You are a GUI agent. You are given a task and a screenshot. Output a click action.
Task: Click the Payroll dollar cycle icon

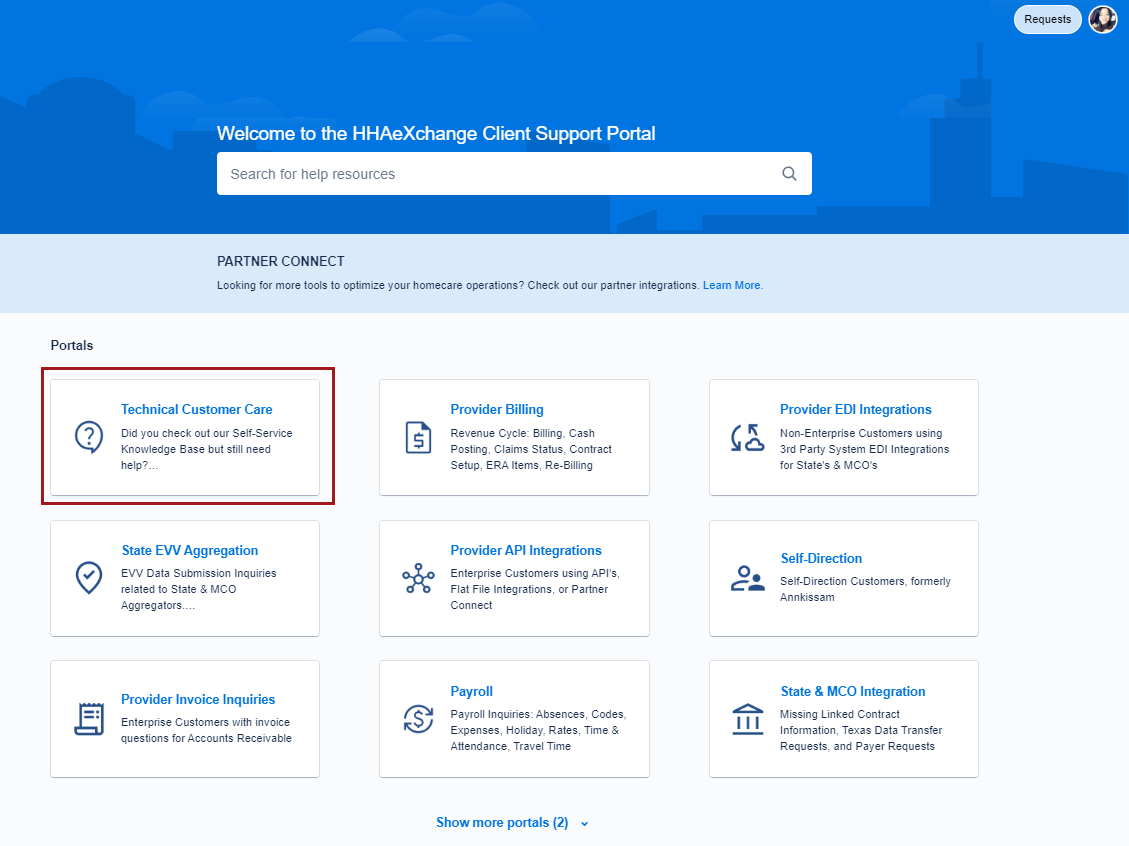point(418,719)
